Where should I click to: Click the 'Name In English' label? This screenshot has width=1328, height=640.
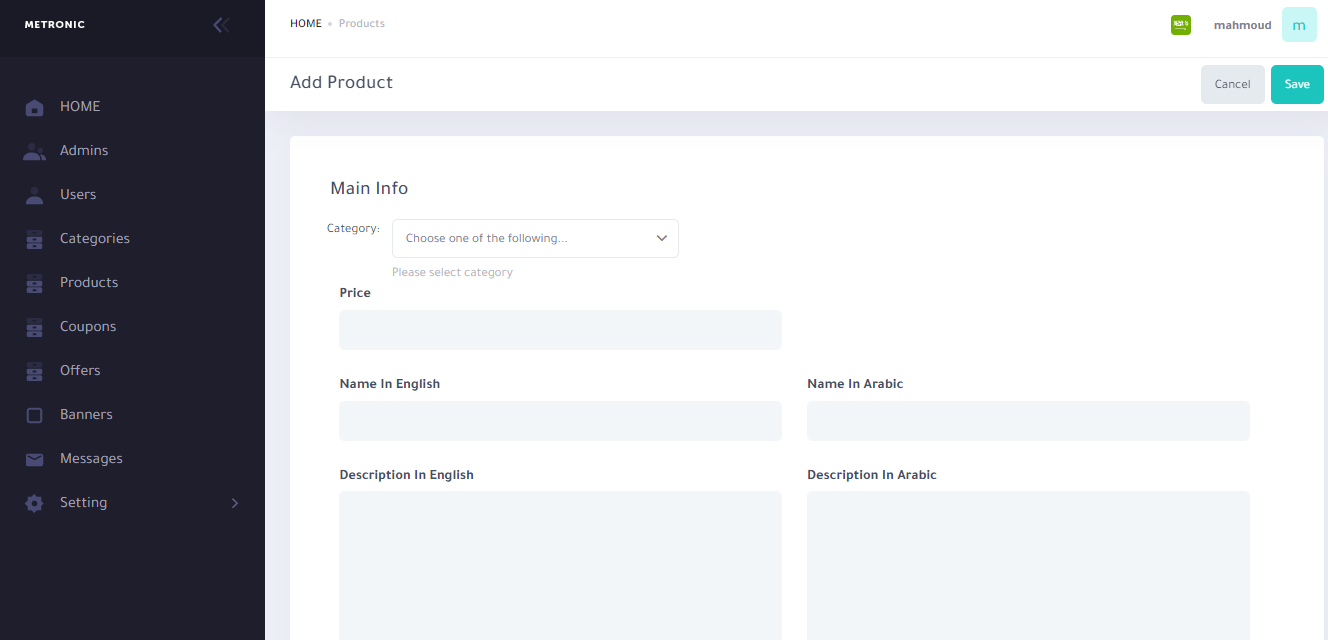pos(390,384)
